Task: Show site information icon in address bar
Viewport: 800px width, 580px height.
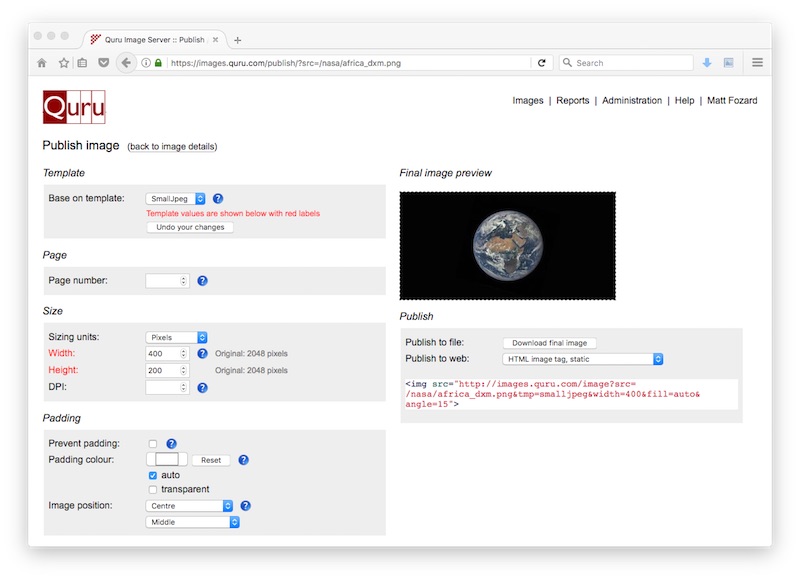Action: 146,63
